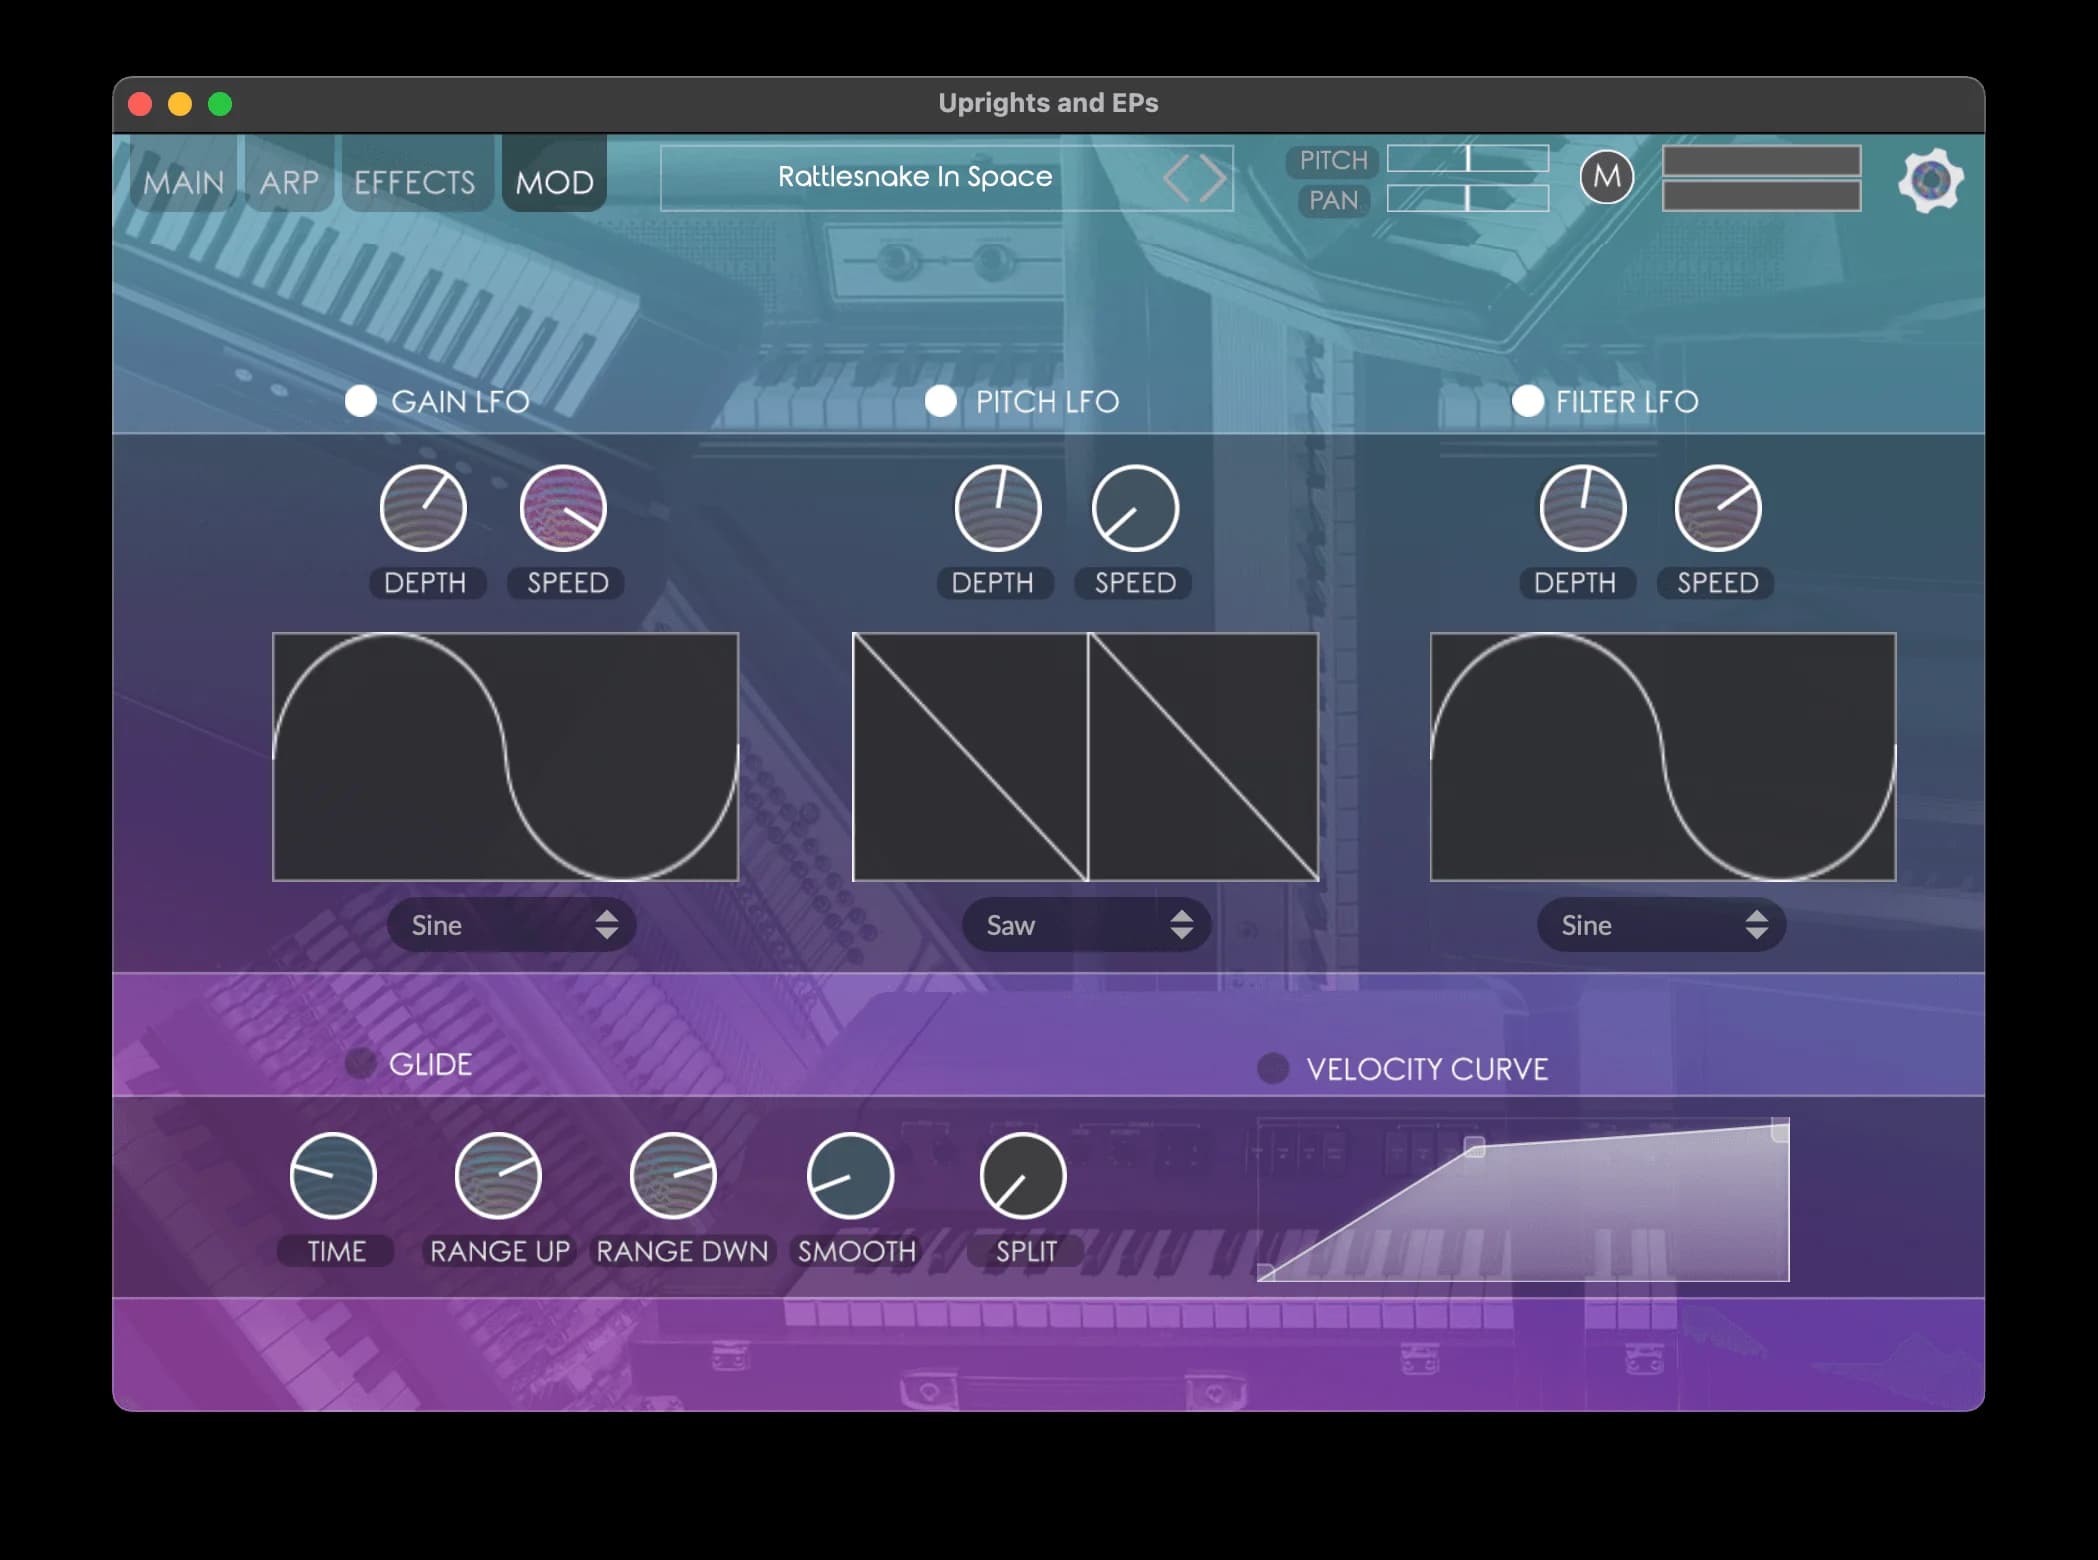Adjust the Pitch slider at top right
This screenshot has width=2098, height=1560.
[1467, 161]
